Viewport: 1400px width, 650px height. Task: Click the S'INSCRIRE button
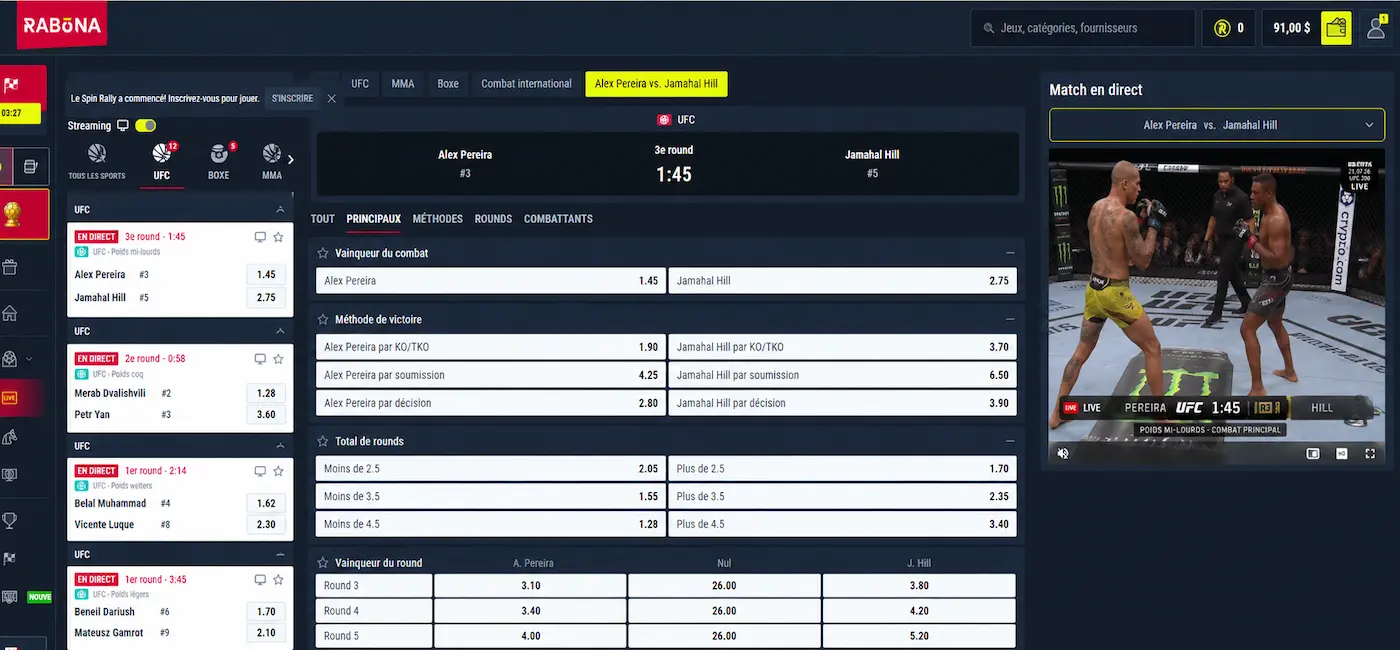293,98
